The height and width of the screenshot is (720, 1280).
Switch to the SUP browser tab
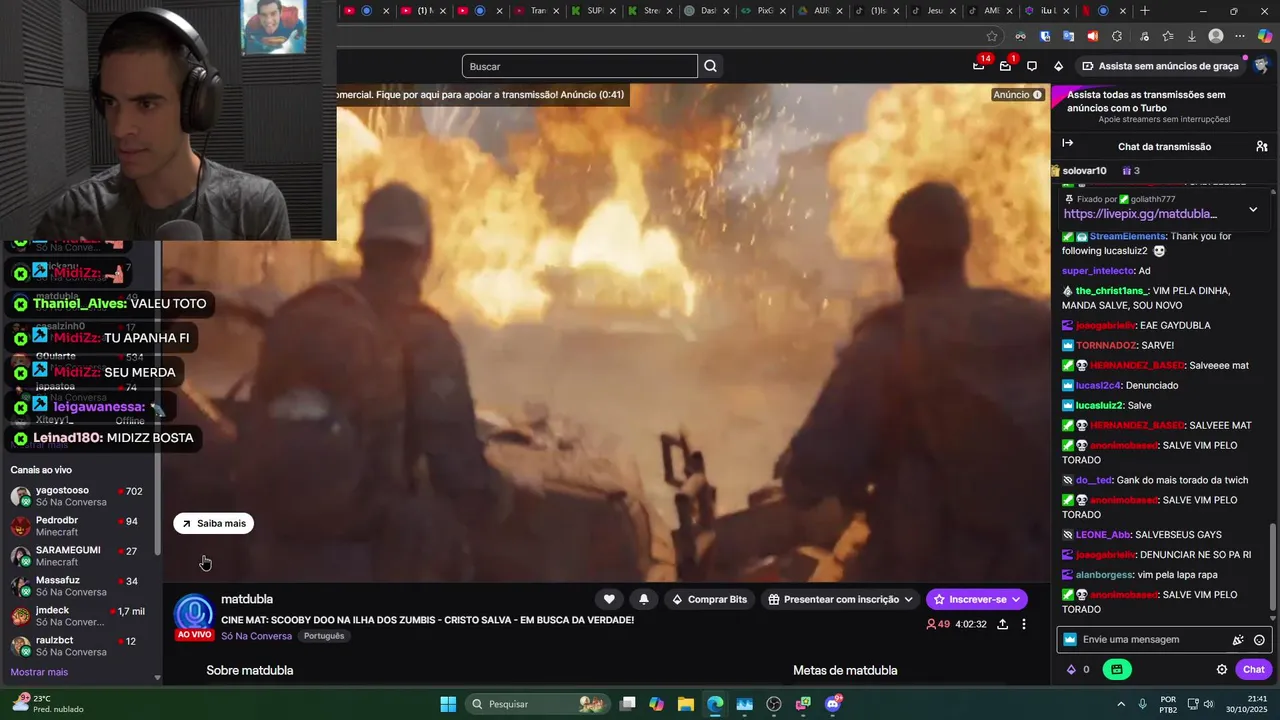[592, 11]
